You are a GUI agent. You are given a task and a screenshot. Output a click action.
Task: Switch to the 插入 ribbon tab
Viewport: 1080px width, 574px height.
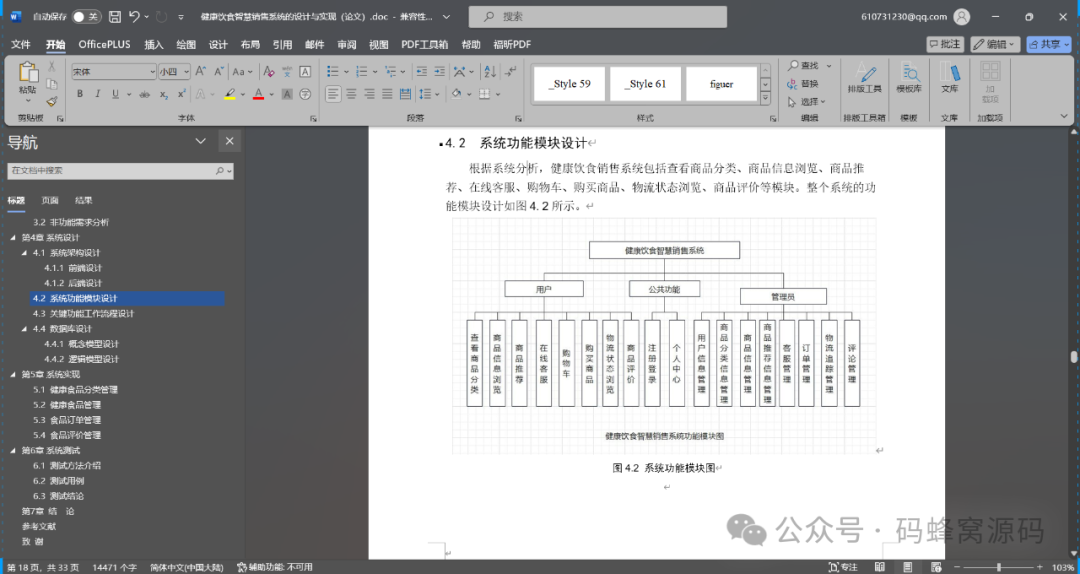[154, 44]
